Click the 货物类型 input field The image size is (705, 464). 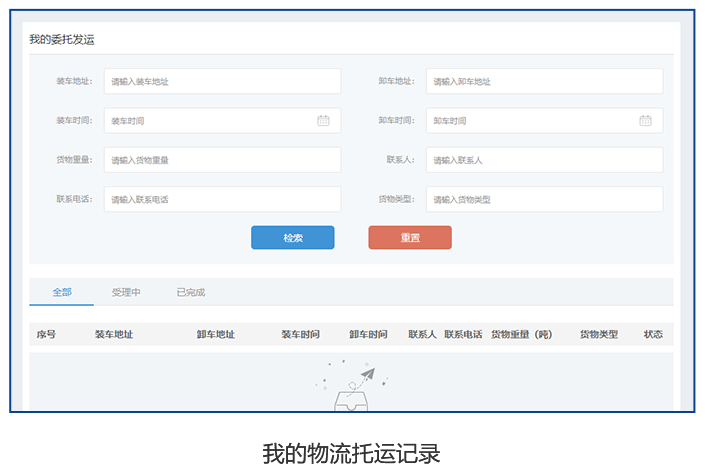[544, 199]
